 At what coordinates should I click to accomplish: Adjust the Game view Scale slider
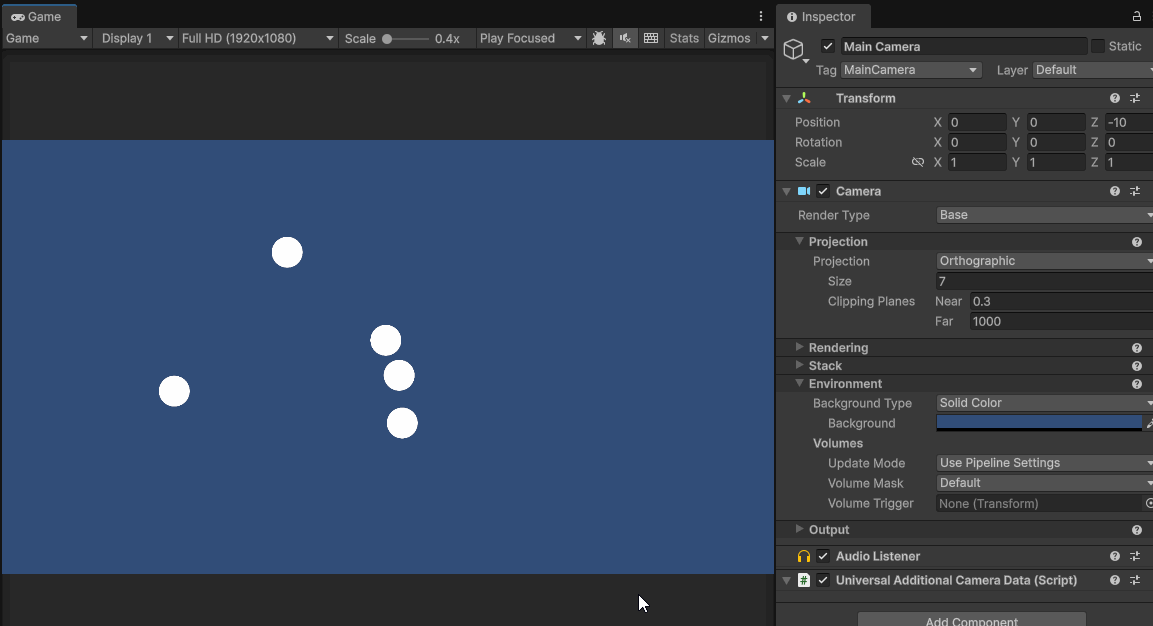pyautogui.click(x=405, y=38)
